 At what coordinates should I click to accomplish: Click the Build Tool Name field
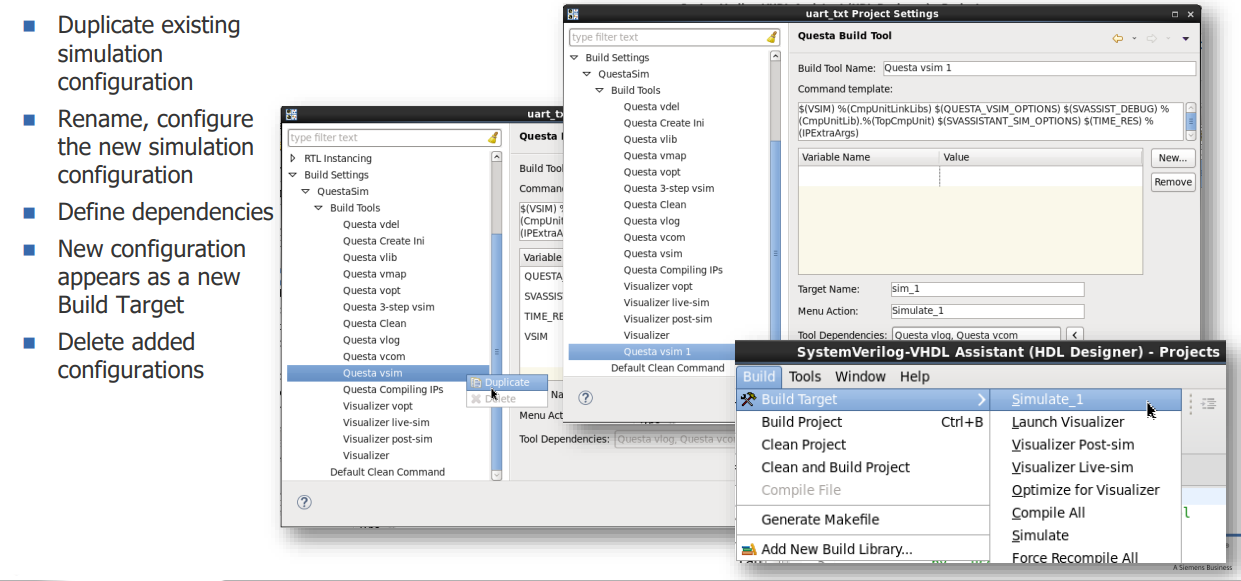pos(1038,69)
